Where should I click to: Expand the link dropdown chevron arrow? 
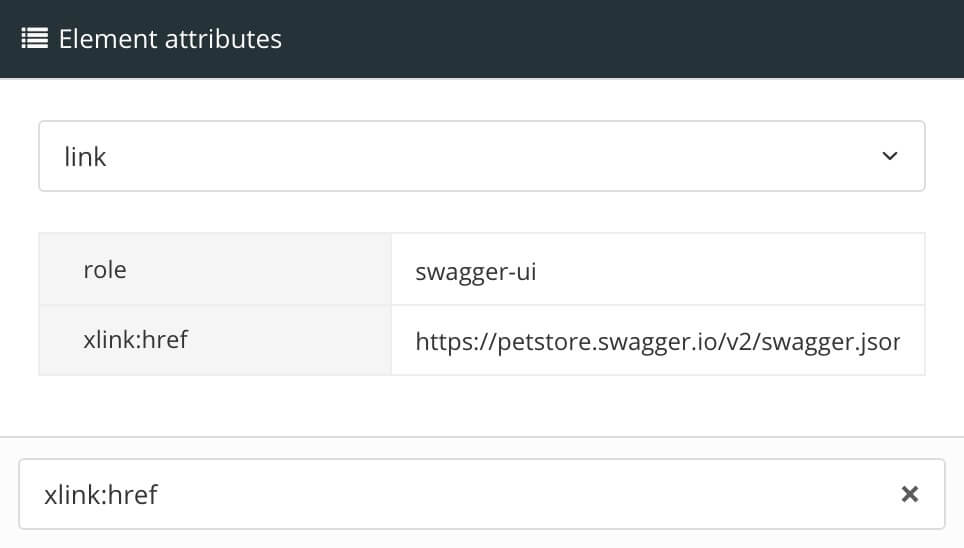tap(890, 156)
